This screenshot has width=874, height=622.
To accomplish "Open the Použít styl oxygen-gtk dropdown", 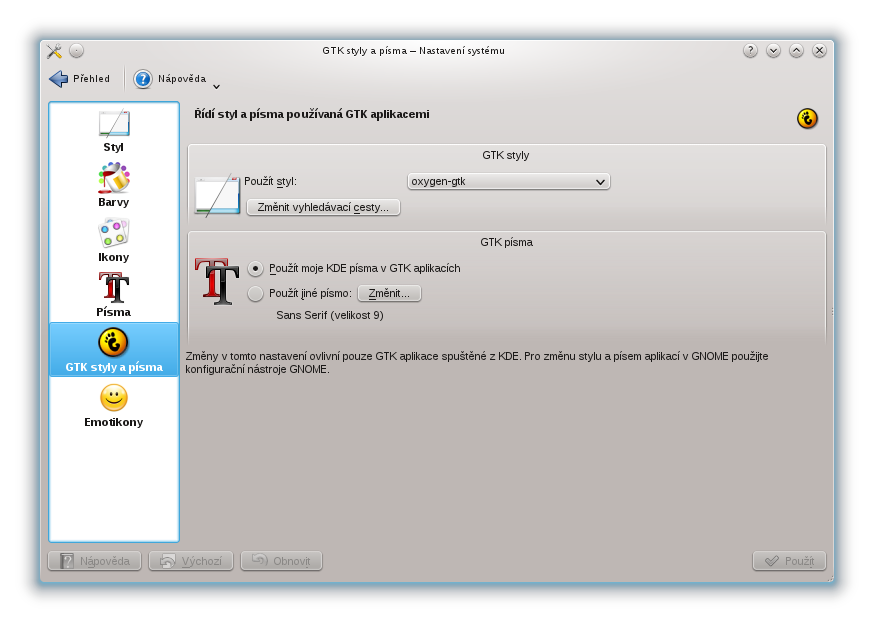I will pyautogui.click(x=508, y=182).
